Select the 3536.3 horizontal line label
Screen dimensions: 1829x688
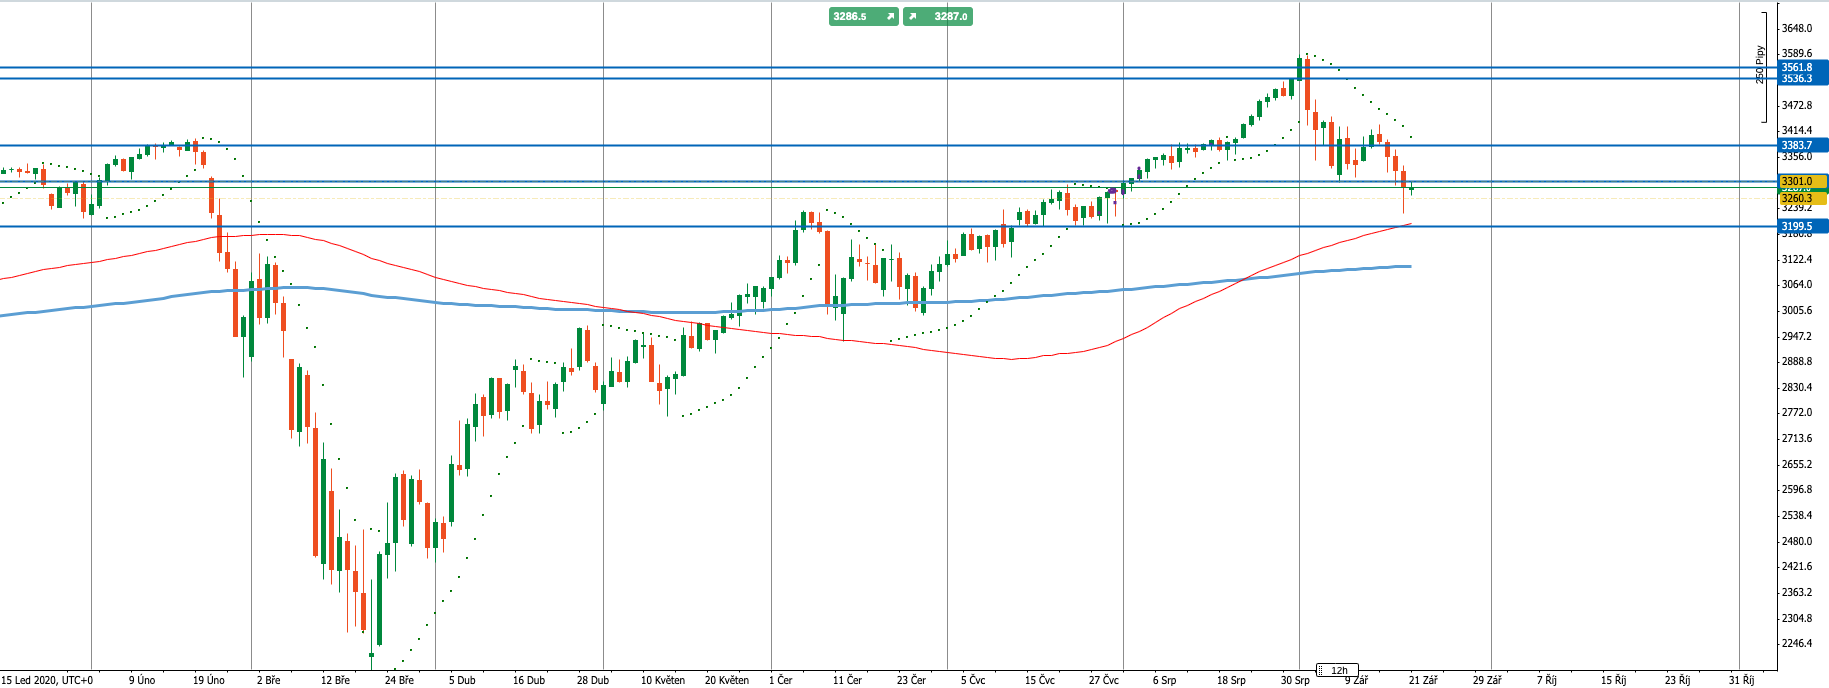click(x=1803, y=79)
